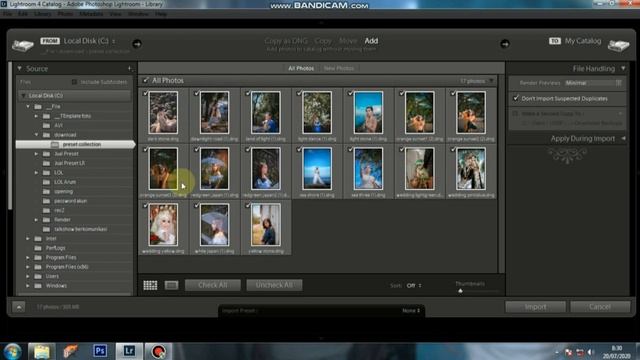This screenshot has width=640, height=360.
Task: Select the All Photos tab
Action: [301, 68]
